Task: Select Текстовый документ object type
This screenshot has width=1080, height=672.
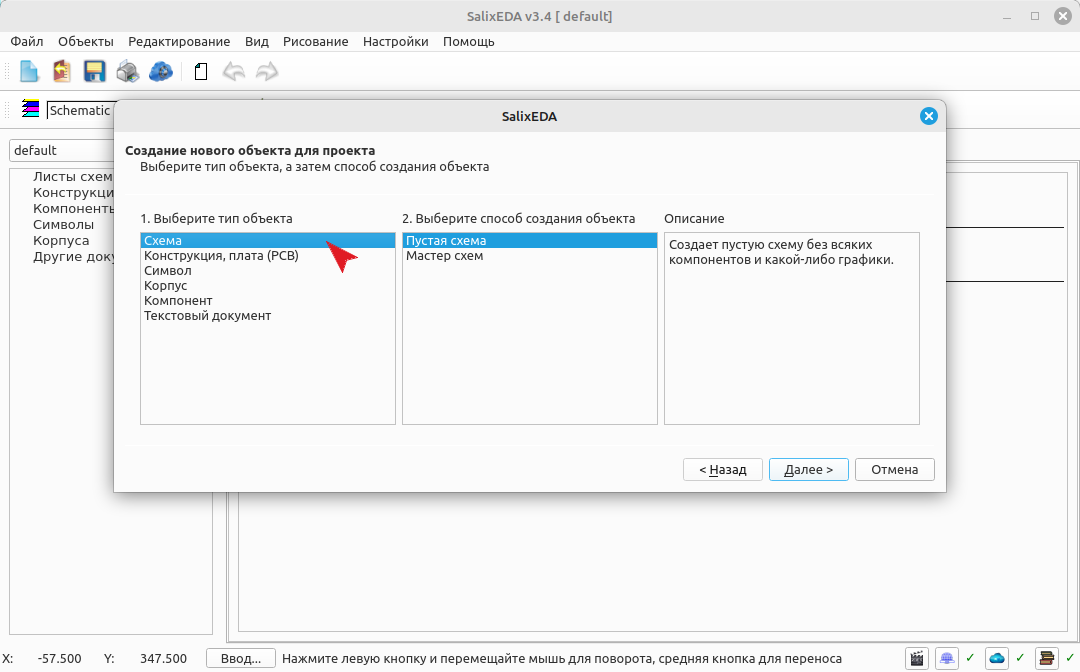Action: (268, 316)
